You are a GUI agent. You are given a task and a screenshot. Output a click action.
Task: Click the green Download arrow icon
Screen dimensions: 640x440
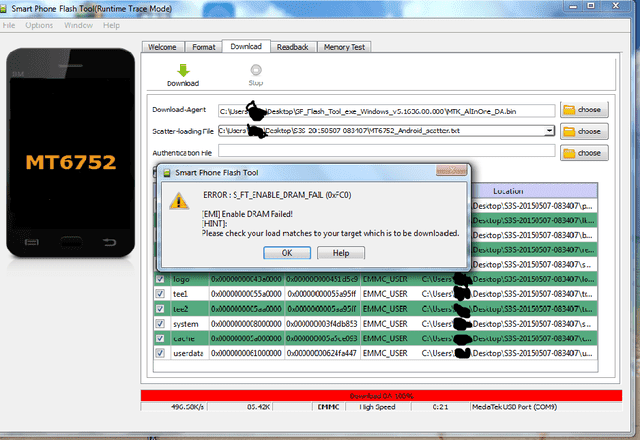[x=183, y=70]
